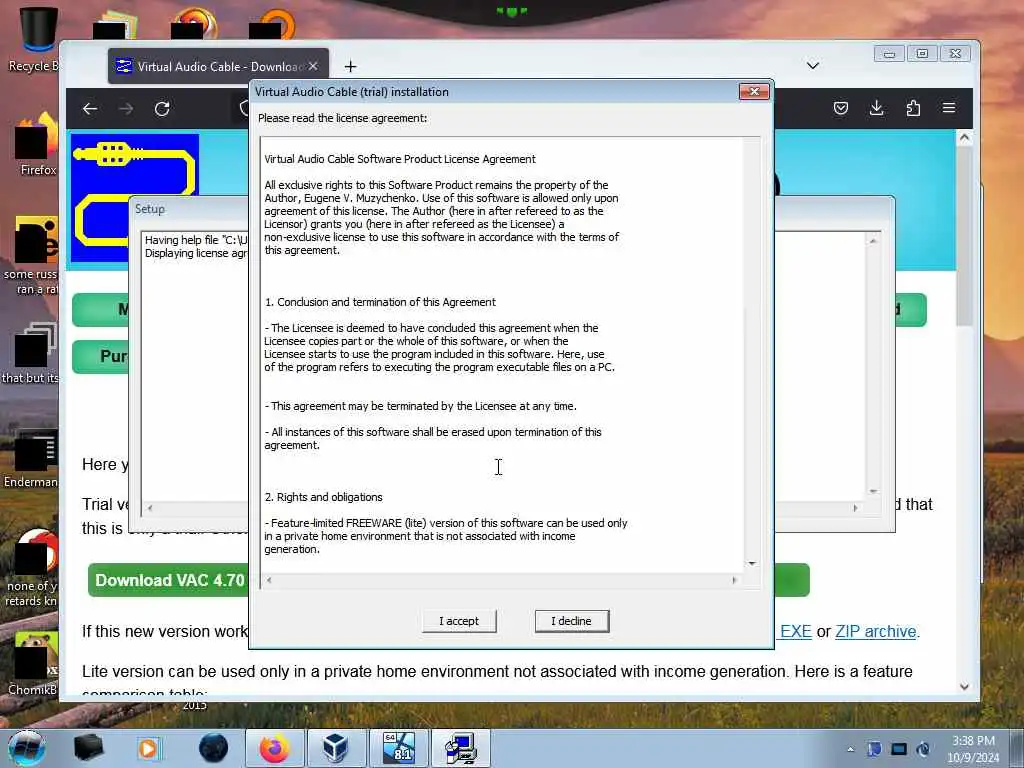The width and height of the screenshot is (1024, 768).
Task: Open the media player taskbar icon
Action: click(148, 748)
